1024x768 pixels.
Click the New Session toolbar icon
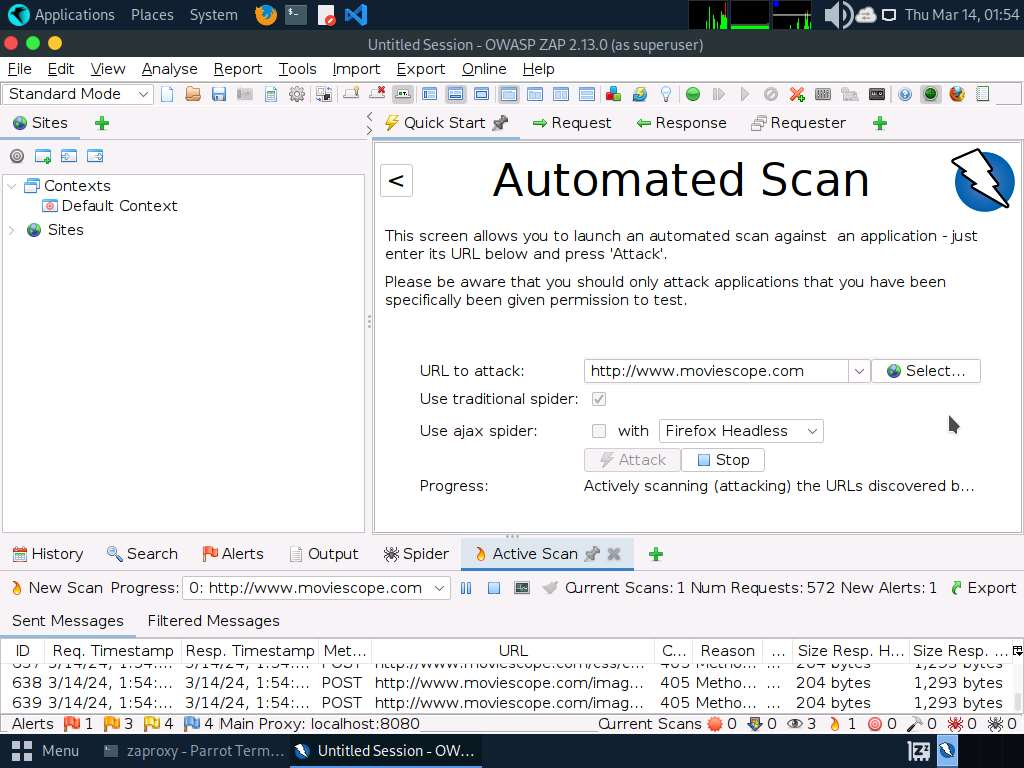coord(167,94)
